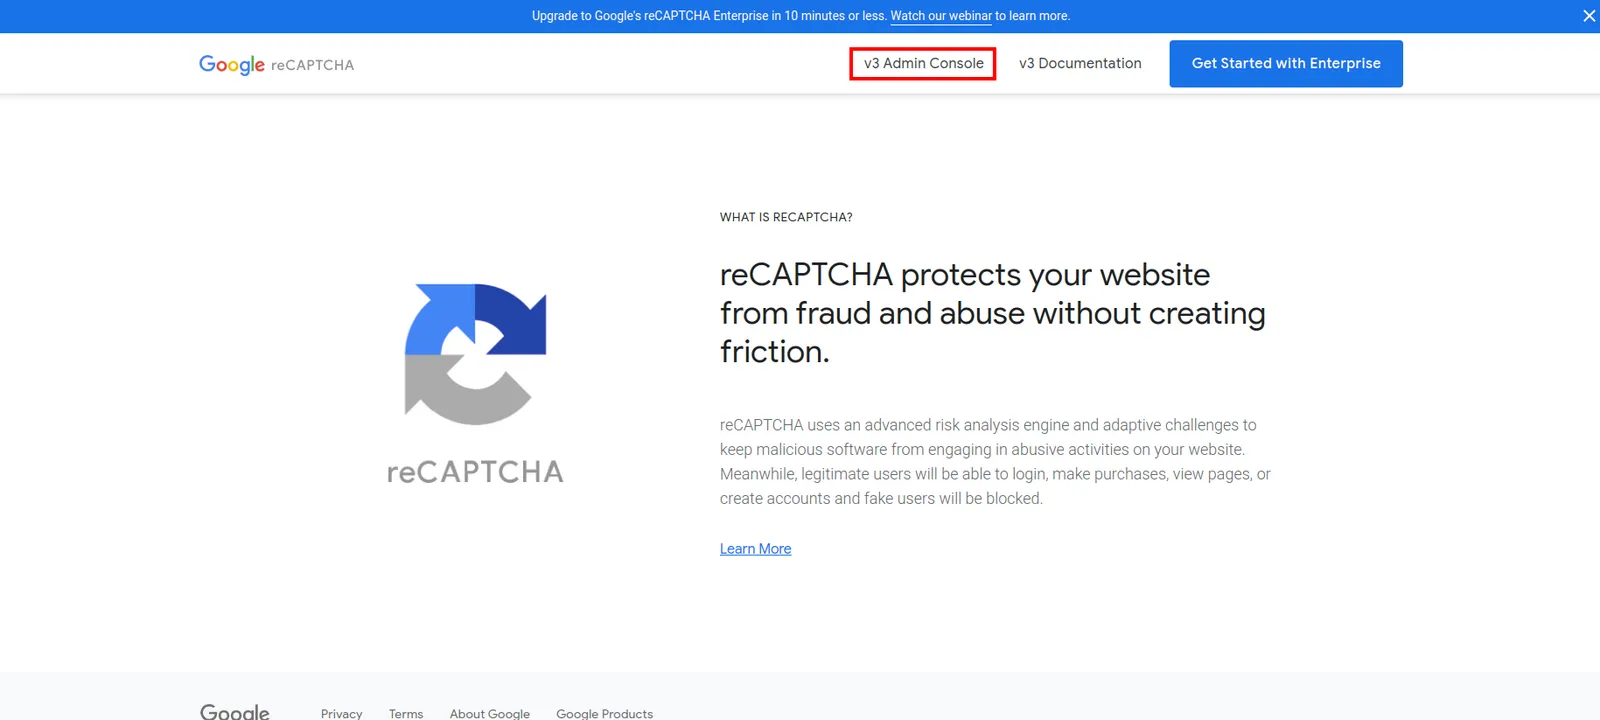Click the headline about protecting your website
The height and width of the screenshot is (720, 1600).
[993, 313]
